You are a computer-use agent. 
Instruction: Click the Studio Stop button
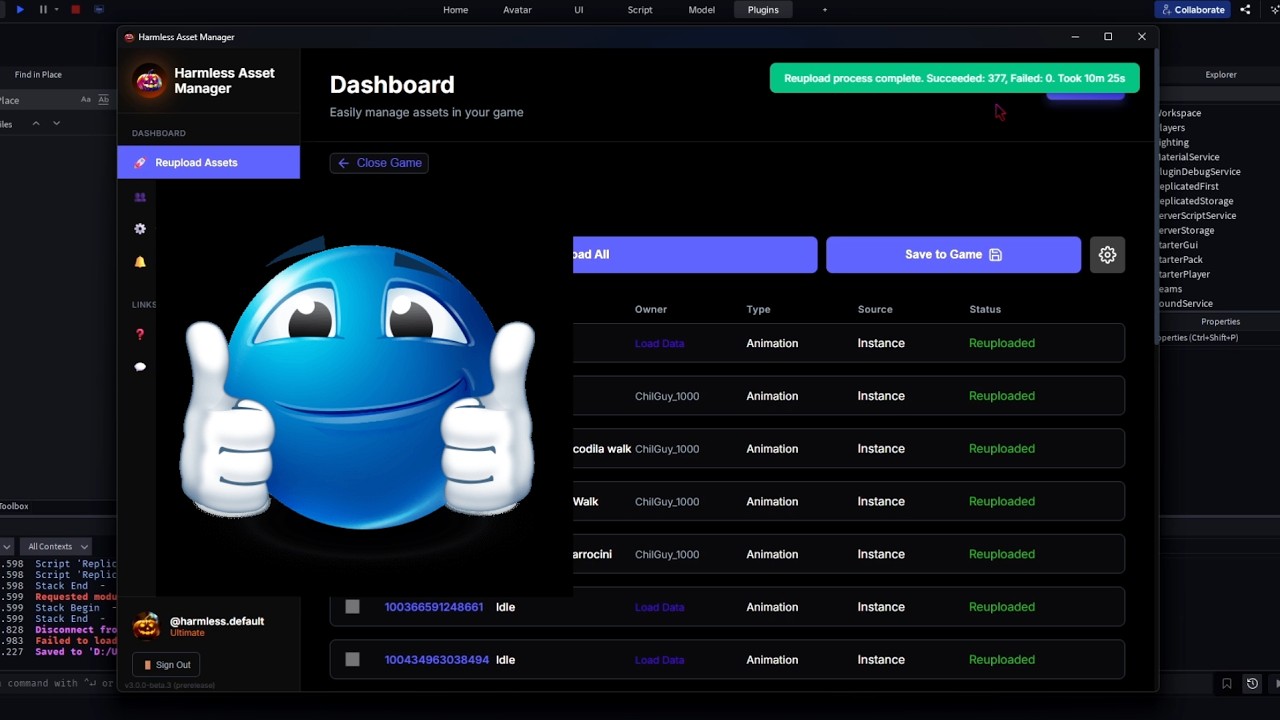(75, 9)
